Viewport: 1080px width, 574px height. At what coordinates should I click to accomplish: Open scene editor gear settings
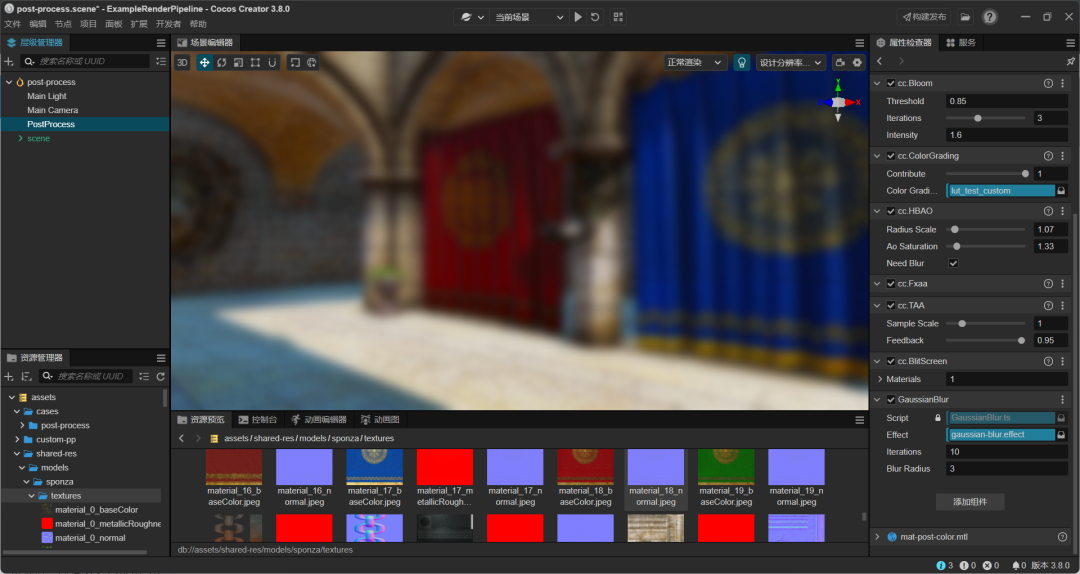pyautogui.click(x=858, y=63)
